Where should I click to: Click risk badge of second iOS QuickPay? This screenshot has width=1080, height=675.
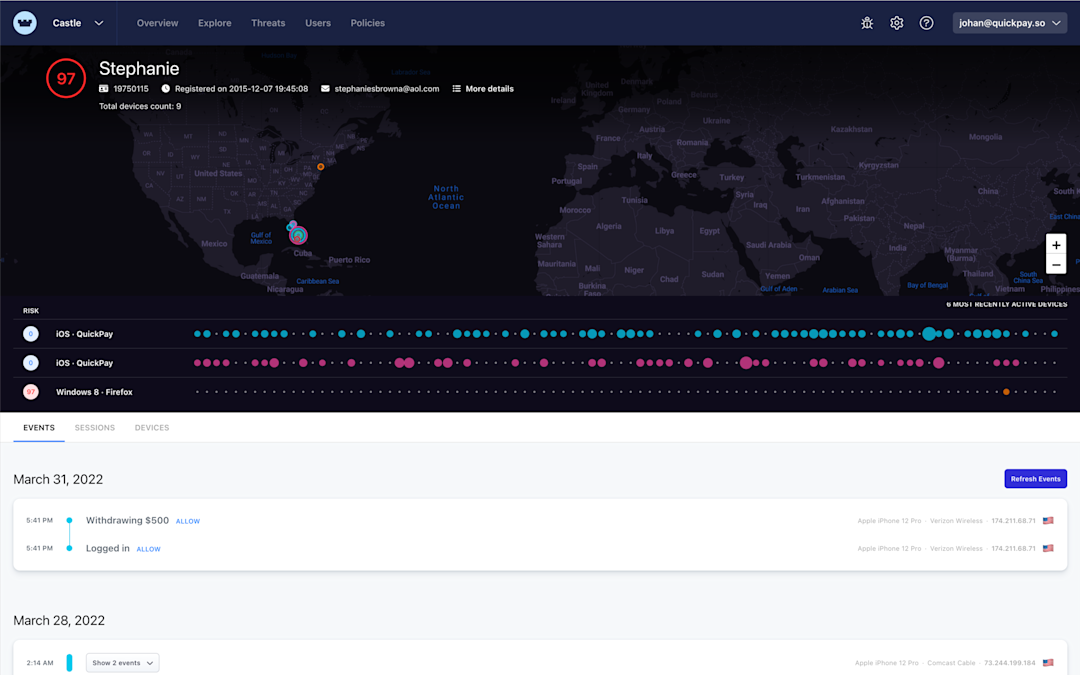pyautogui.click(x=30, y=363)
